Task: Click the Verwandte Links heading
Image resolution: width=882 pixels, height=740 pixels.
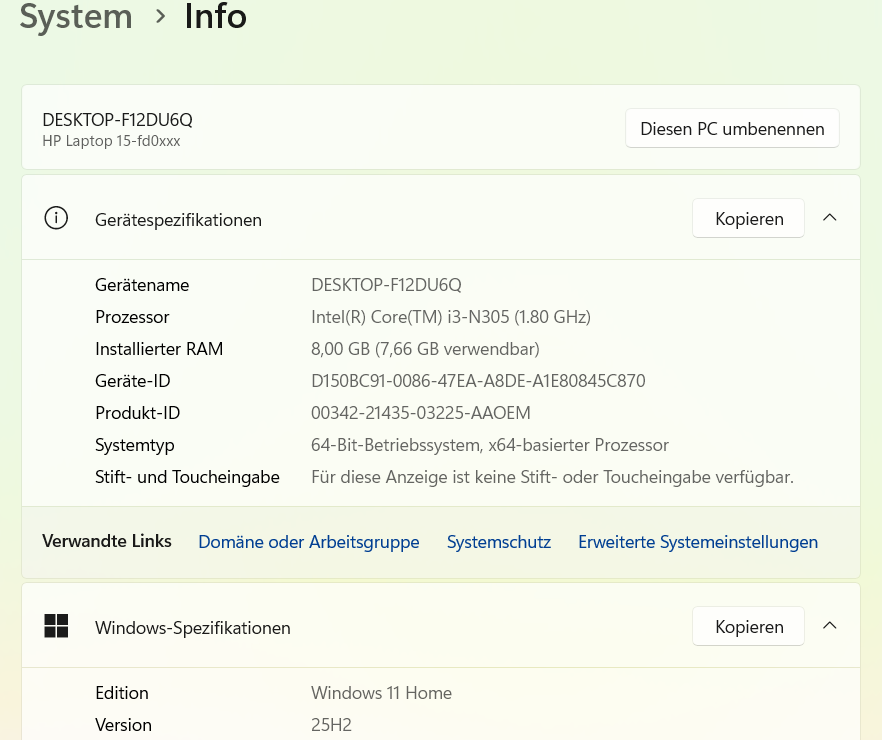Action: tap(107, 541)
